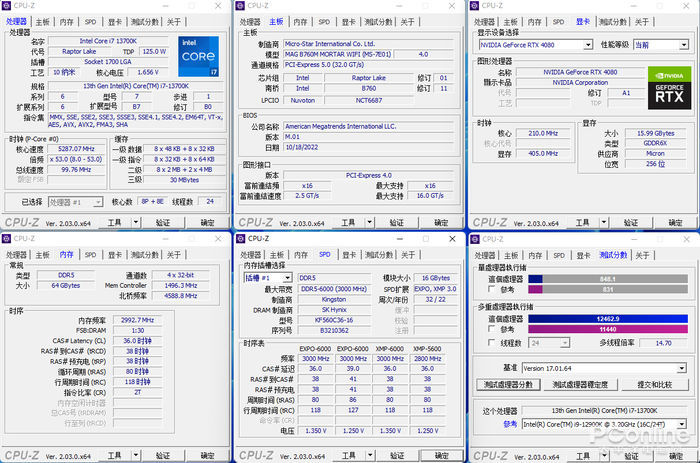Open the NVIDIA GeForce RTX 4080 device dropdown
This screenshot has height=463, width=700.
pos(536,45)
